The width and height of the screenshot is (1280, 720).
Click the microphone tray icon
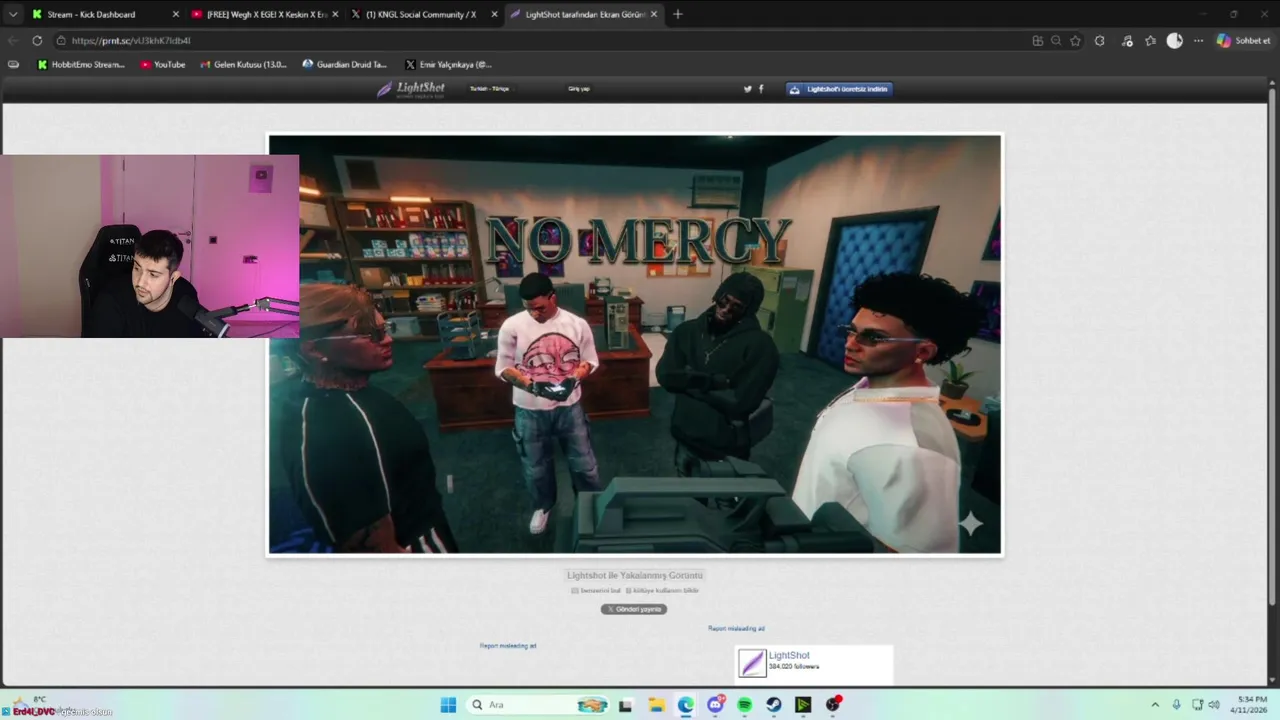coord(1176,705)
